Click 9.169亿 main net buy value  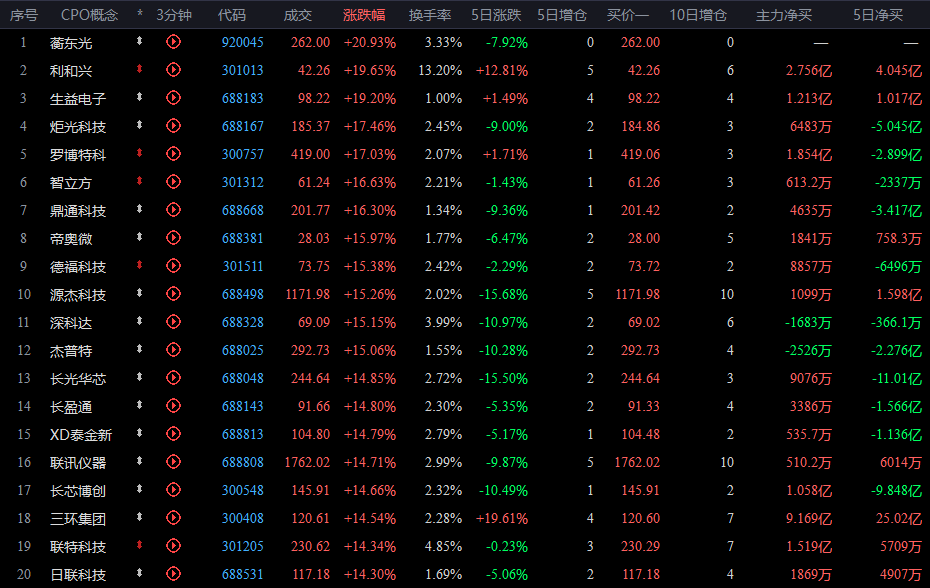coord(809,519)
